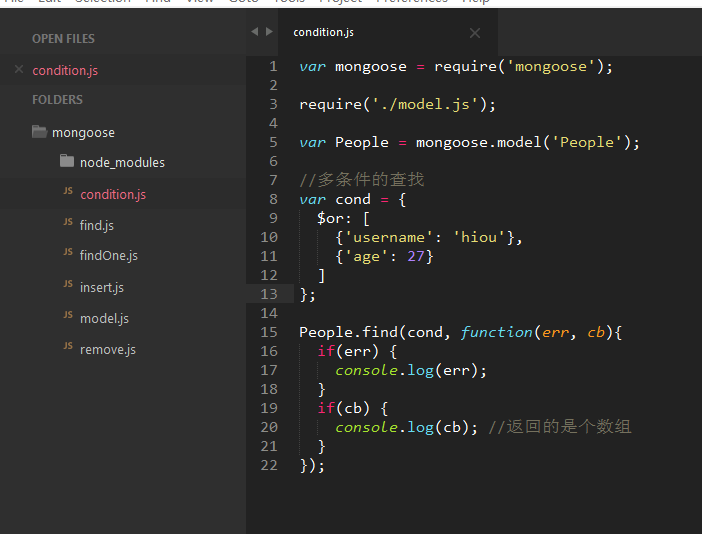702x534 pixels.
Task: Click if(cb) on line 19
Action: pyautogui.click(x=344, y=409)
